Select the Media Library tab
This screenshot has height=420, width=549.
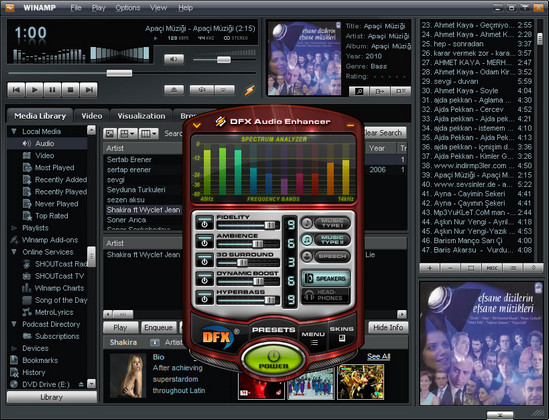tap(40, 116)
